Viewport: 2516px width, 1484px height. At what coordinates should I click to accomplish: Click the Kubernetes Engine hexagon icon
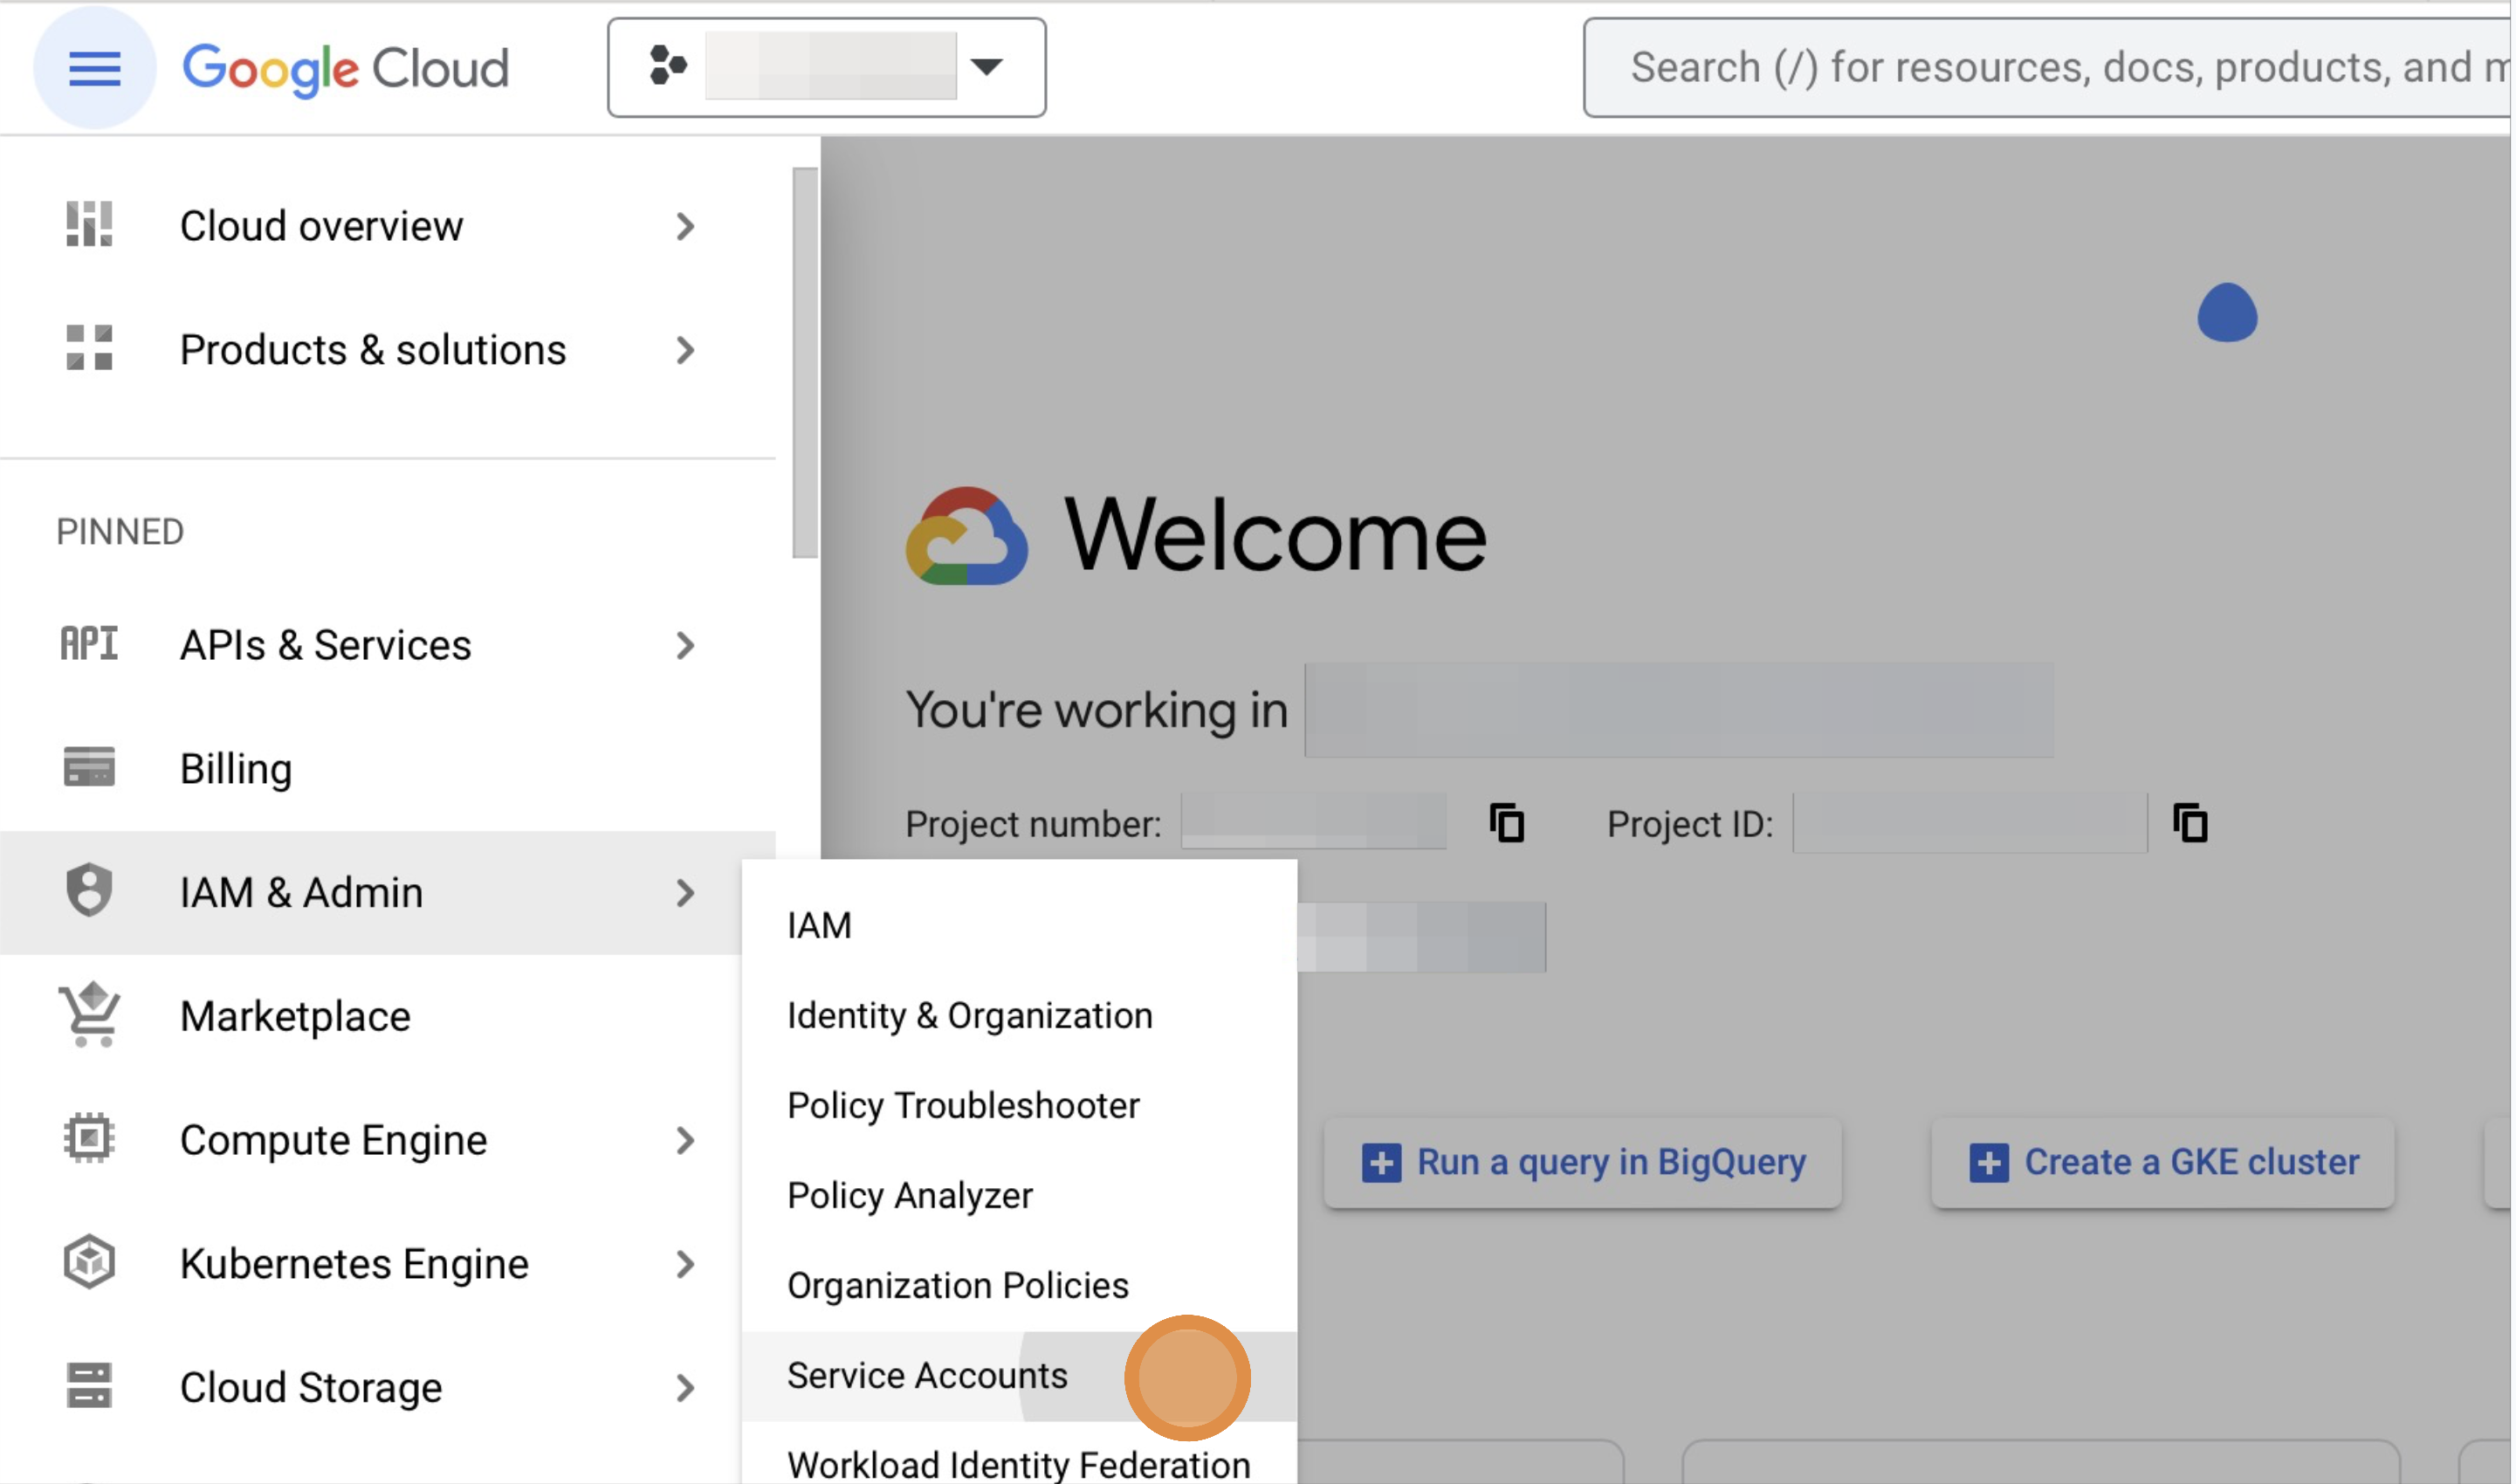pyautogui.click(x=88, y=1263)
